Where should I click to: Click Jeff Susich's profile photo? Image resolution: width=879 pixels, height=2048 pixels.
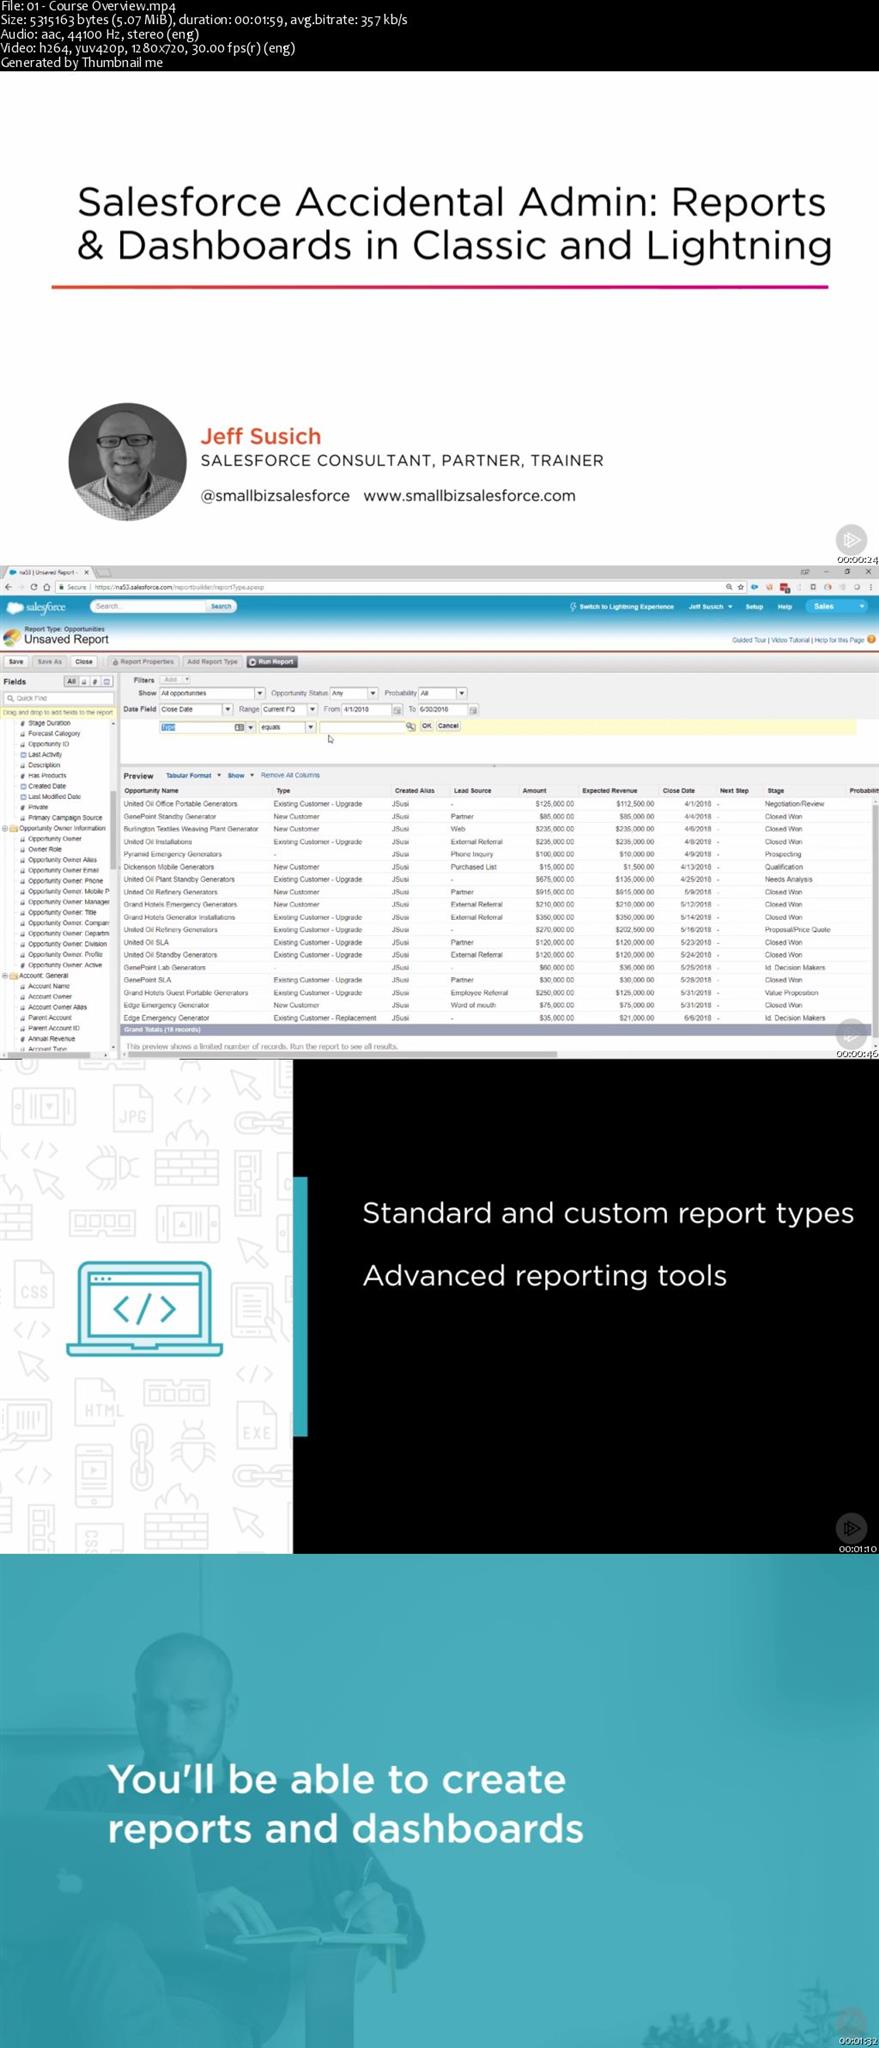pos(127,462)
